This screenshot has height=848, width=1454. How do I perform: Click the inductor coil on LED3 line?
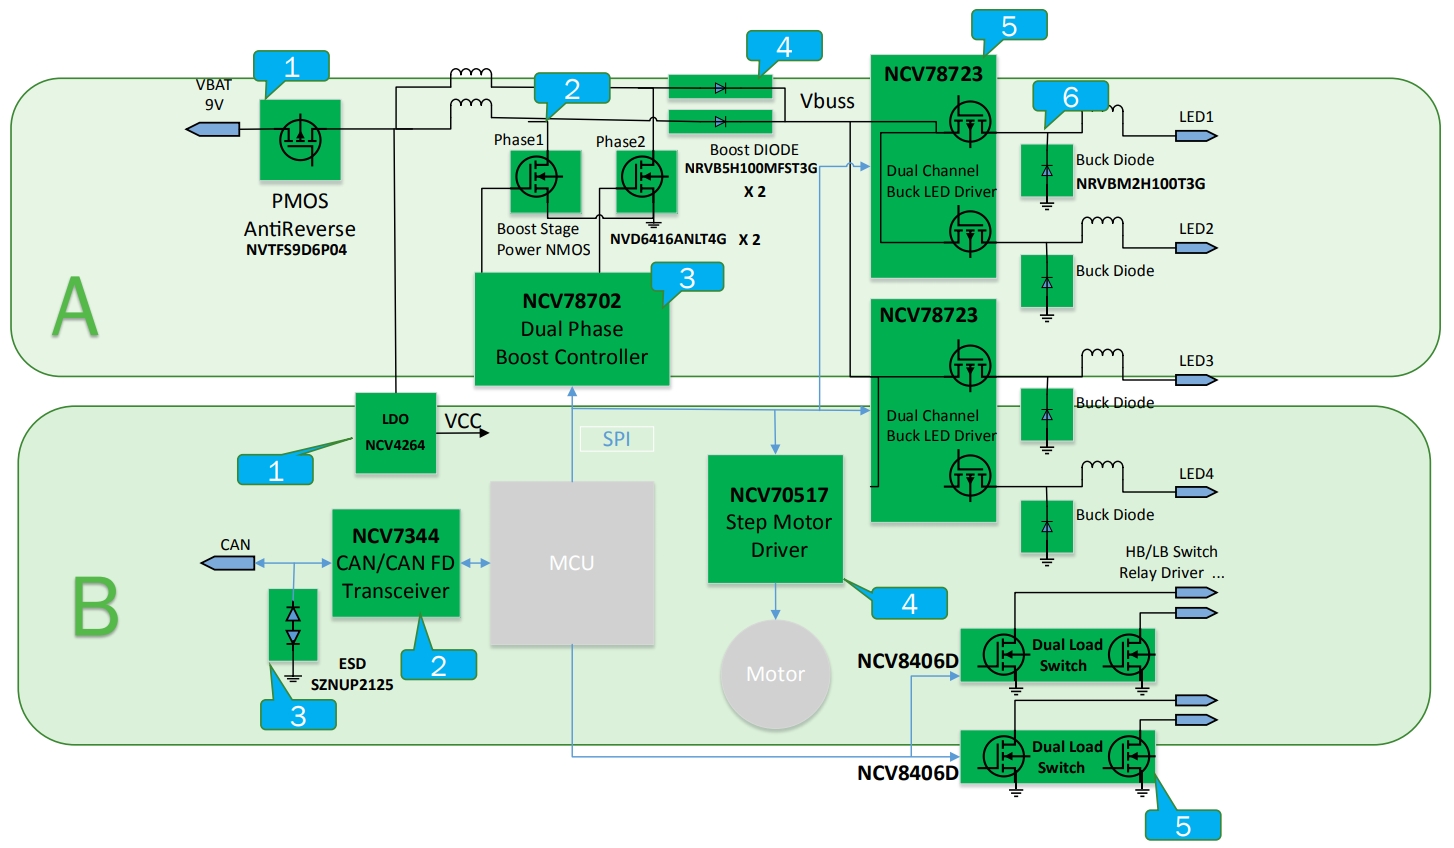pyautogui.click(x=1102, y=355)
